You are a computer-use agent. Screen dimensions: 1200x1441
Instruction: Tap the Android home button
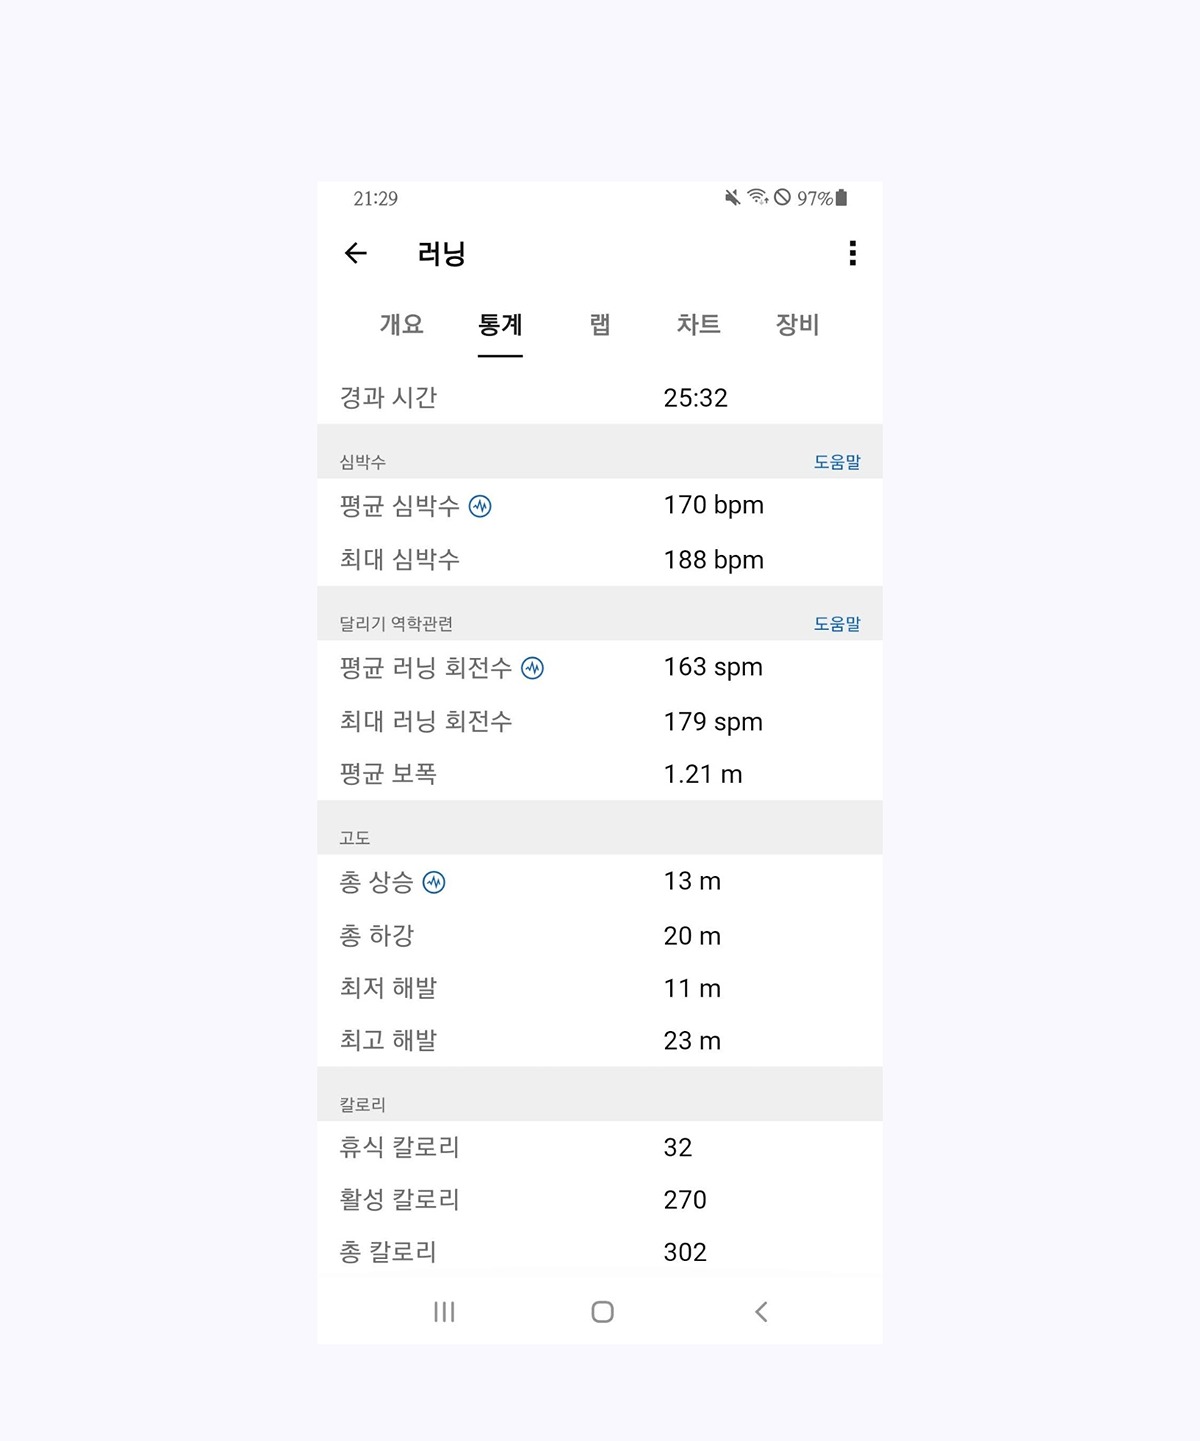[x=602, y=1312]
